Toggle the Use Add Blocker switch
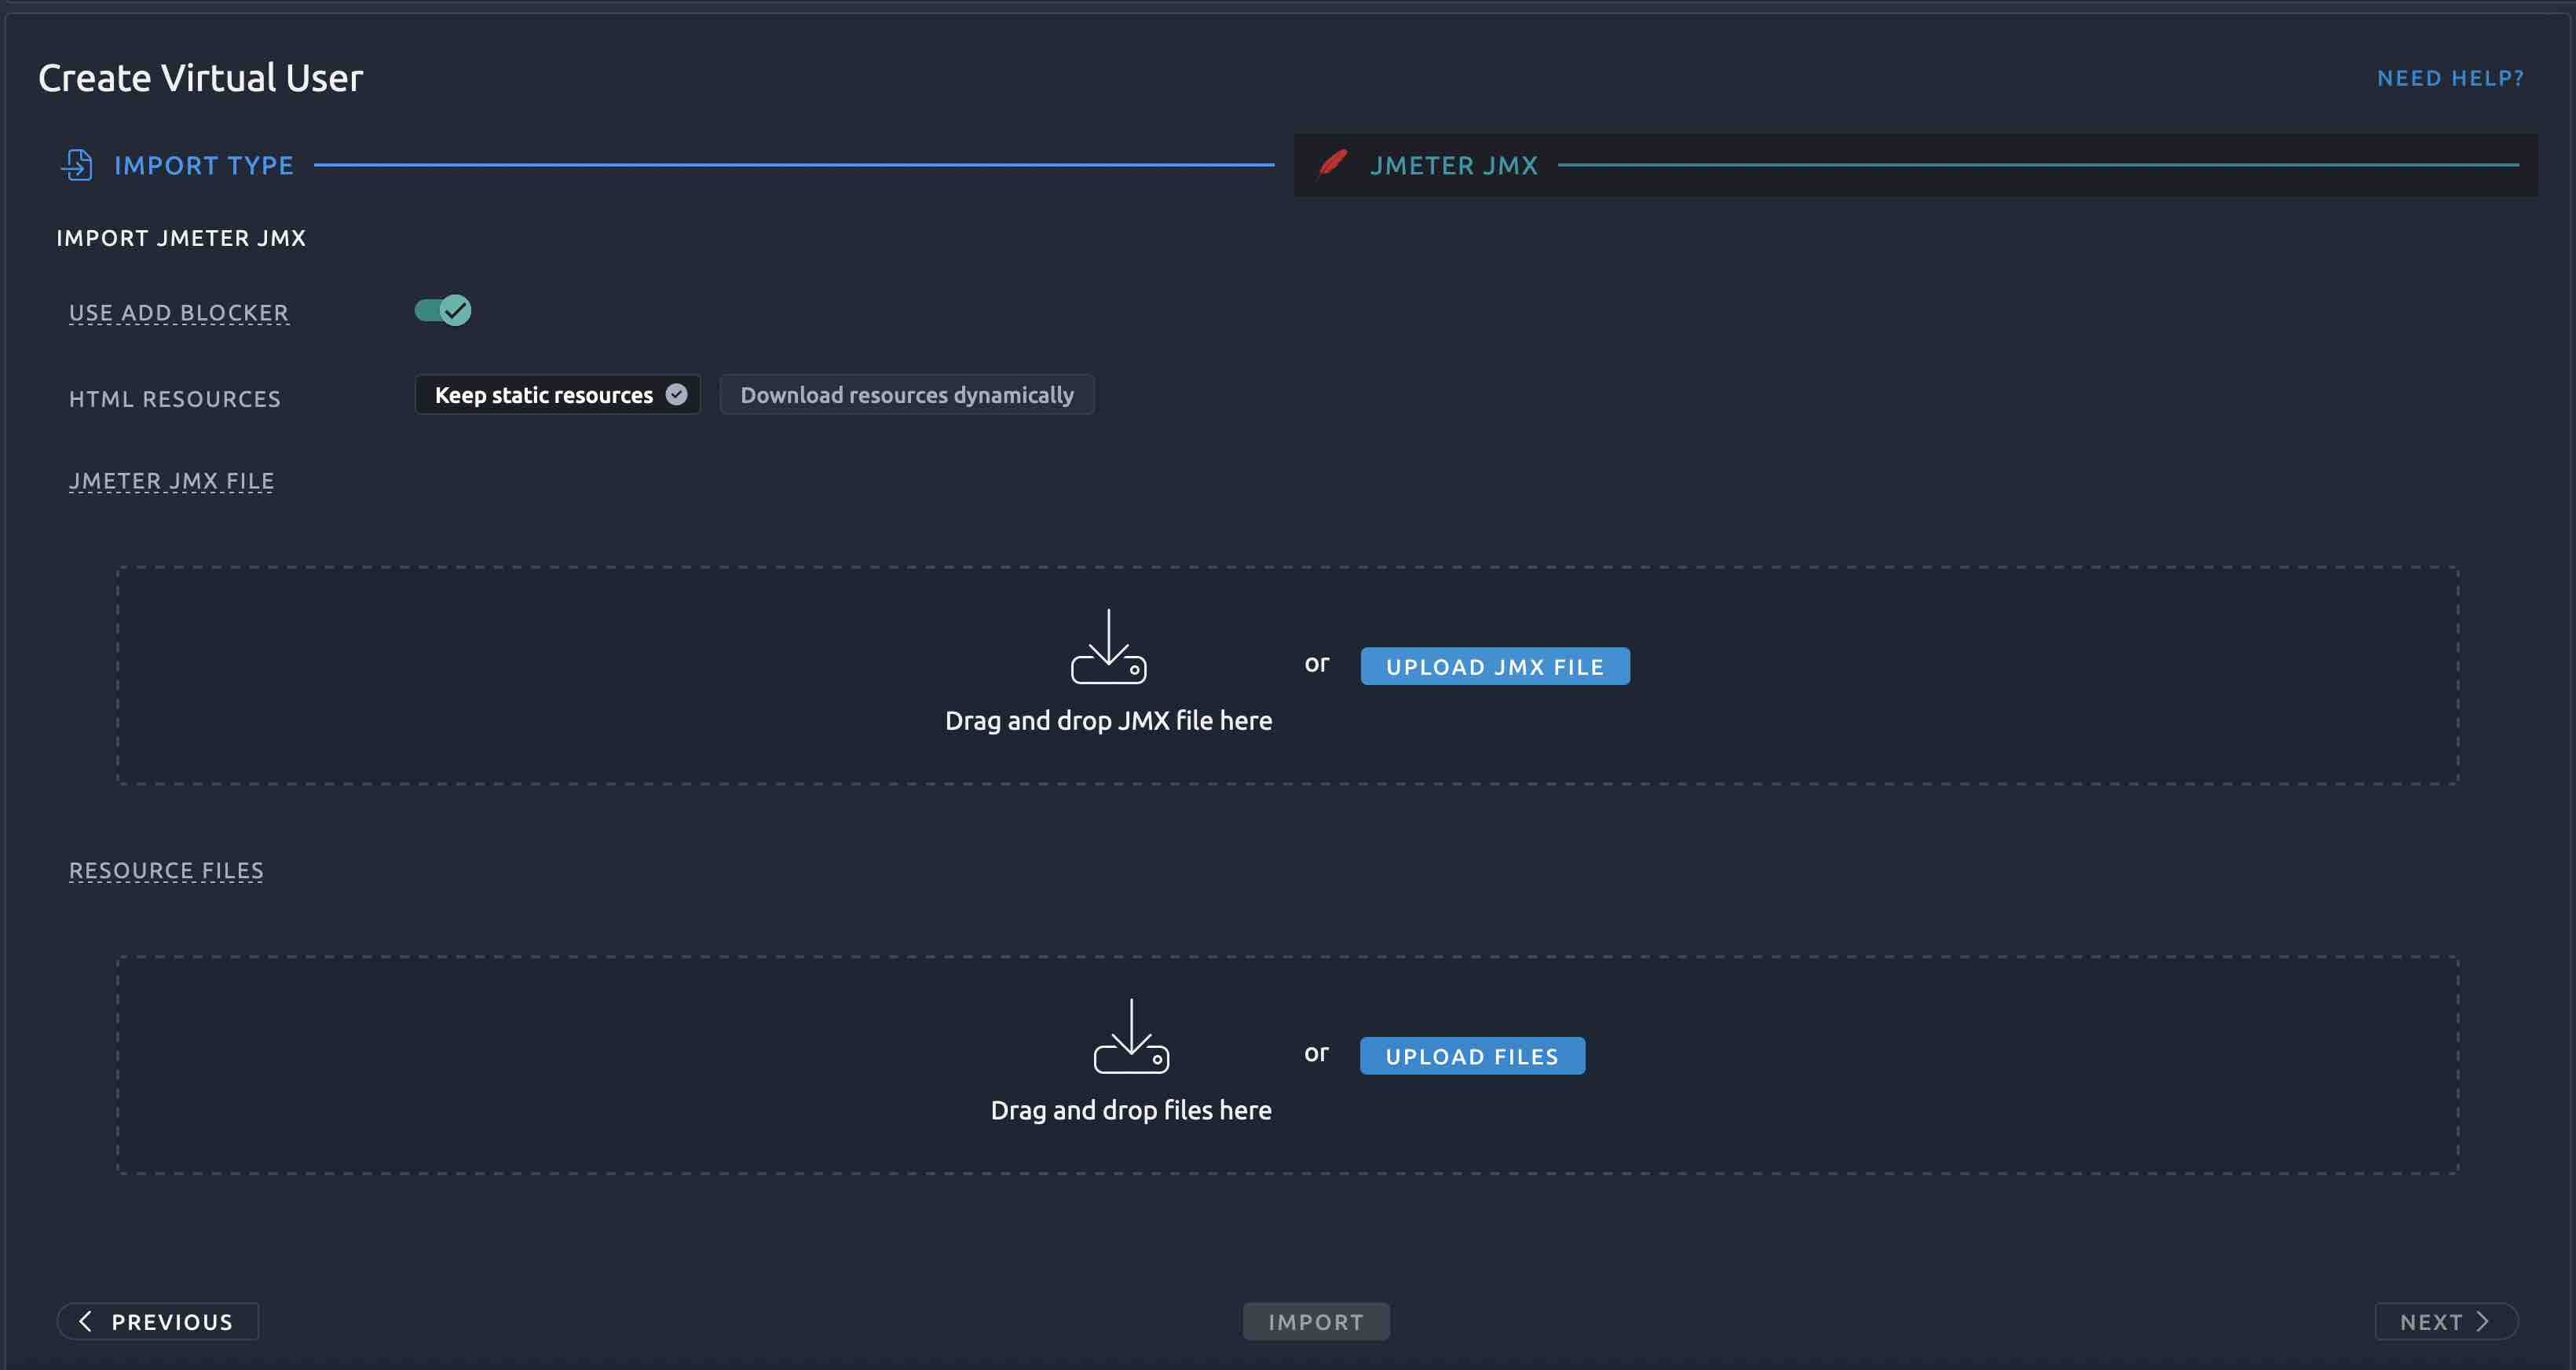The width and height of the screenshot is (2576, 1370). pos(443,311)
